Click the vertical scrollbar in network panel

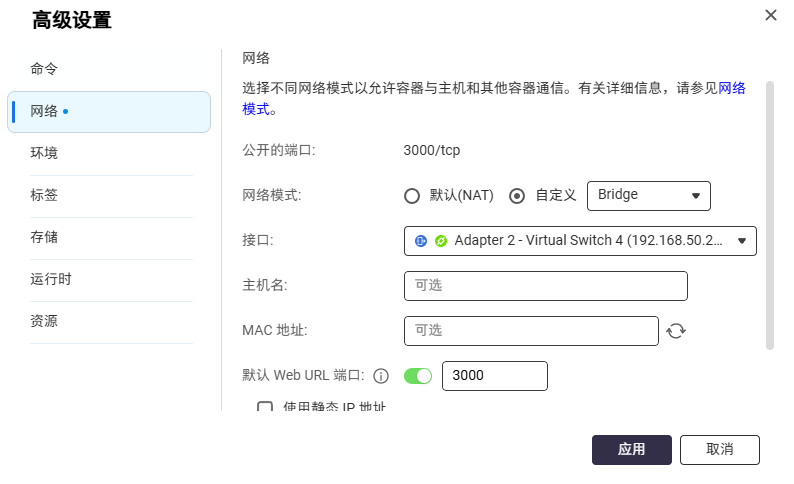pyautogui.click(x=770, y=215)
